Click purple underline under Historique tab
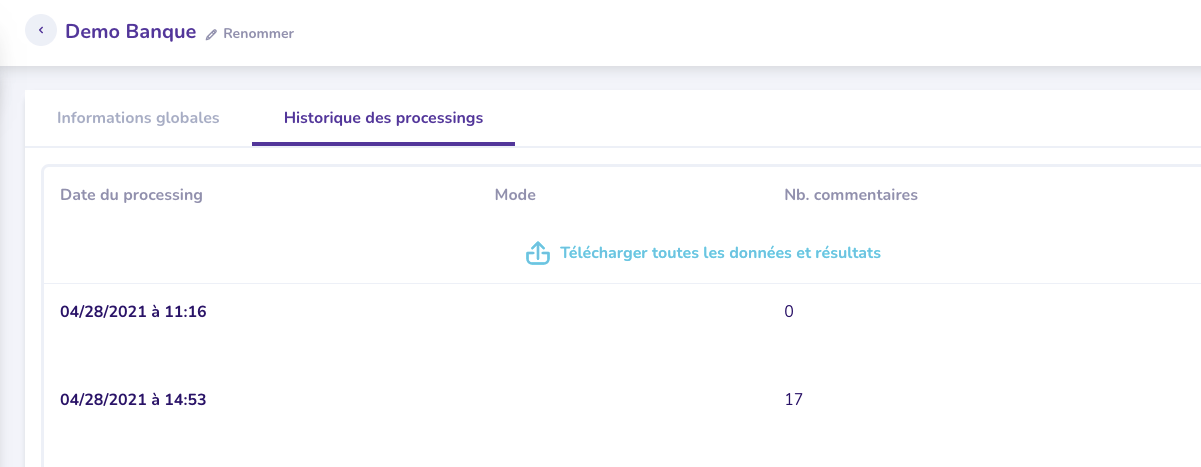Viewport: 1201px width, 467px height. point(383,144)
